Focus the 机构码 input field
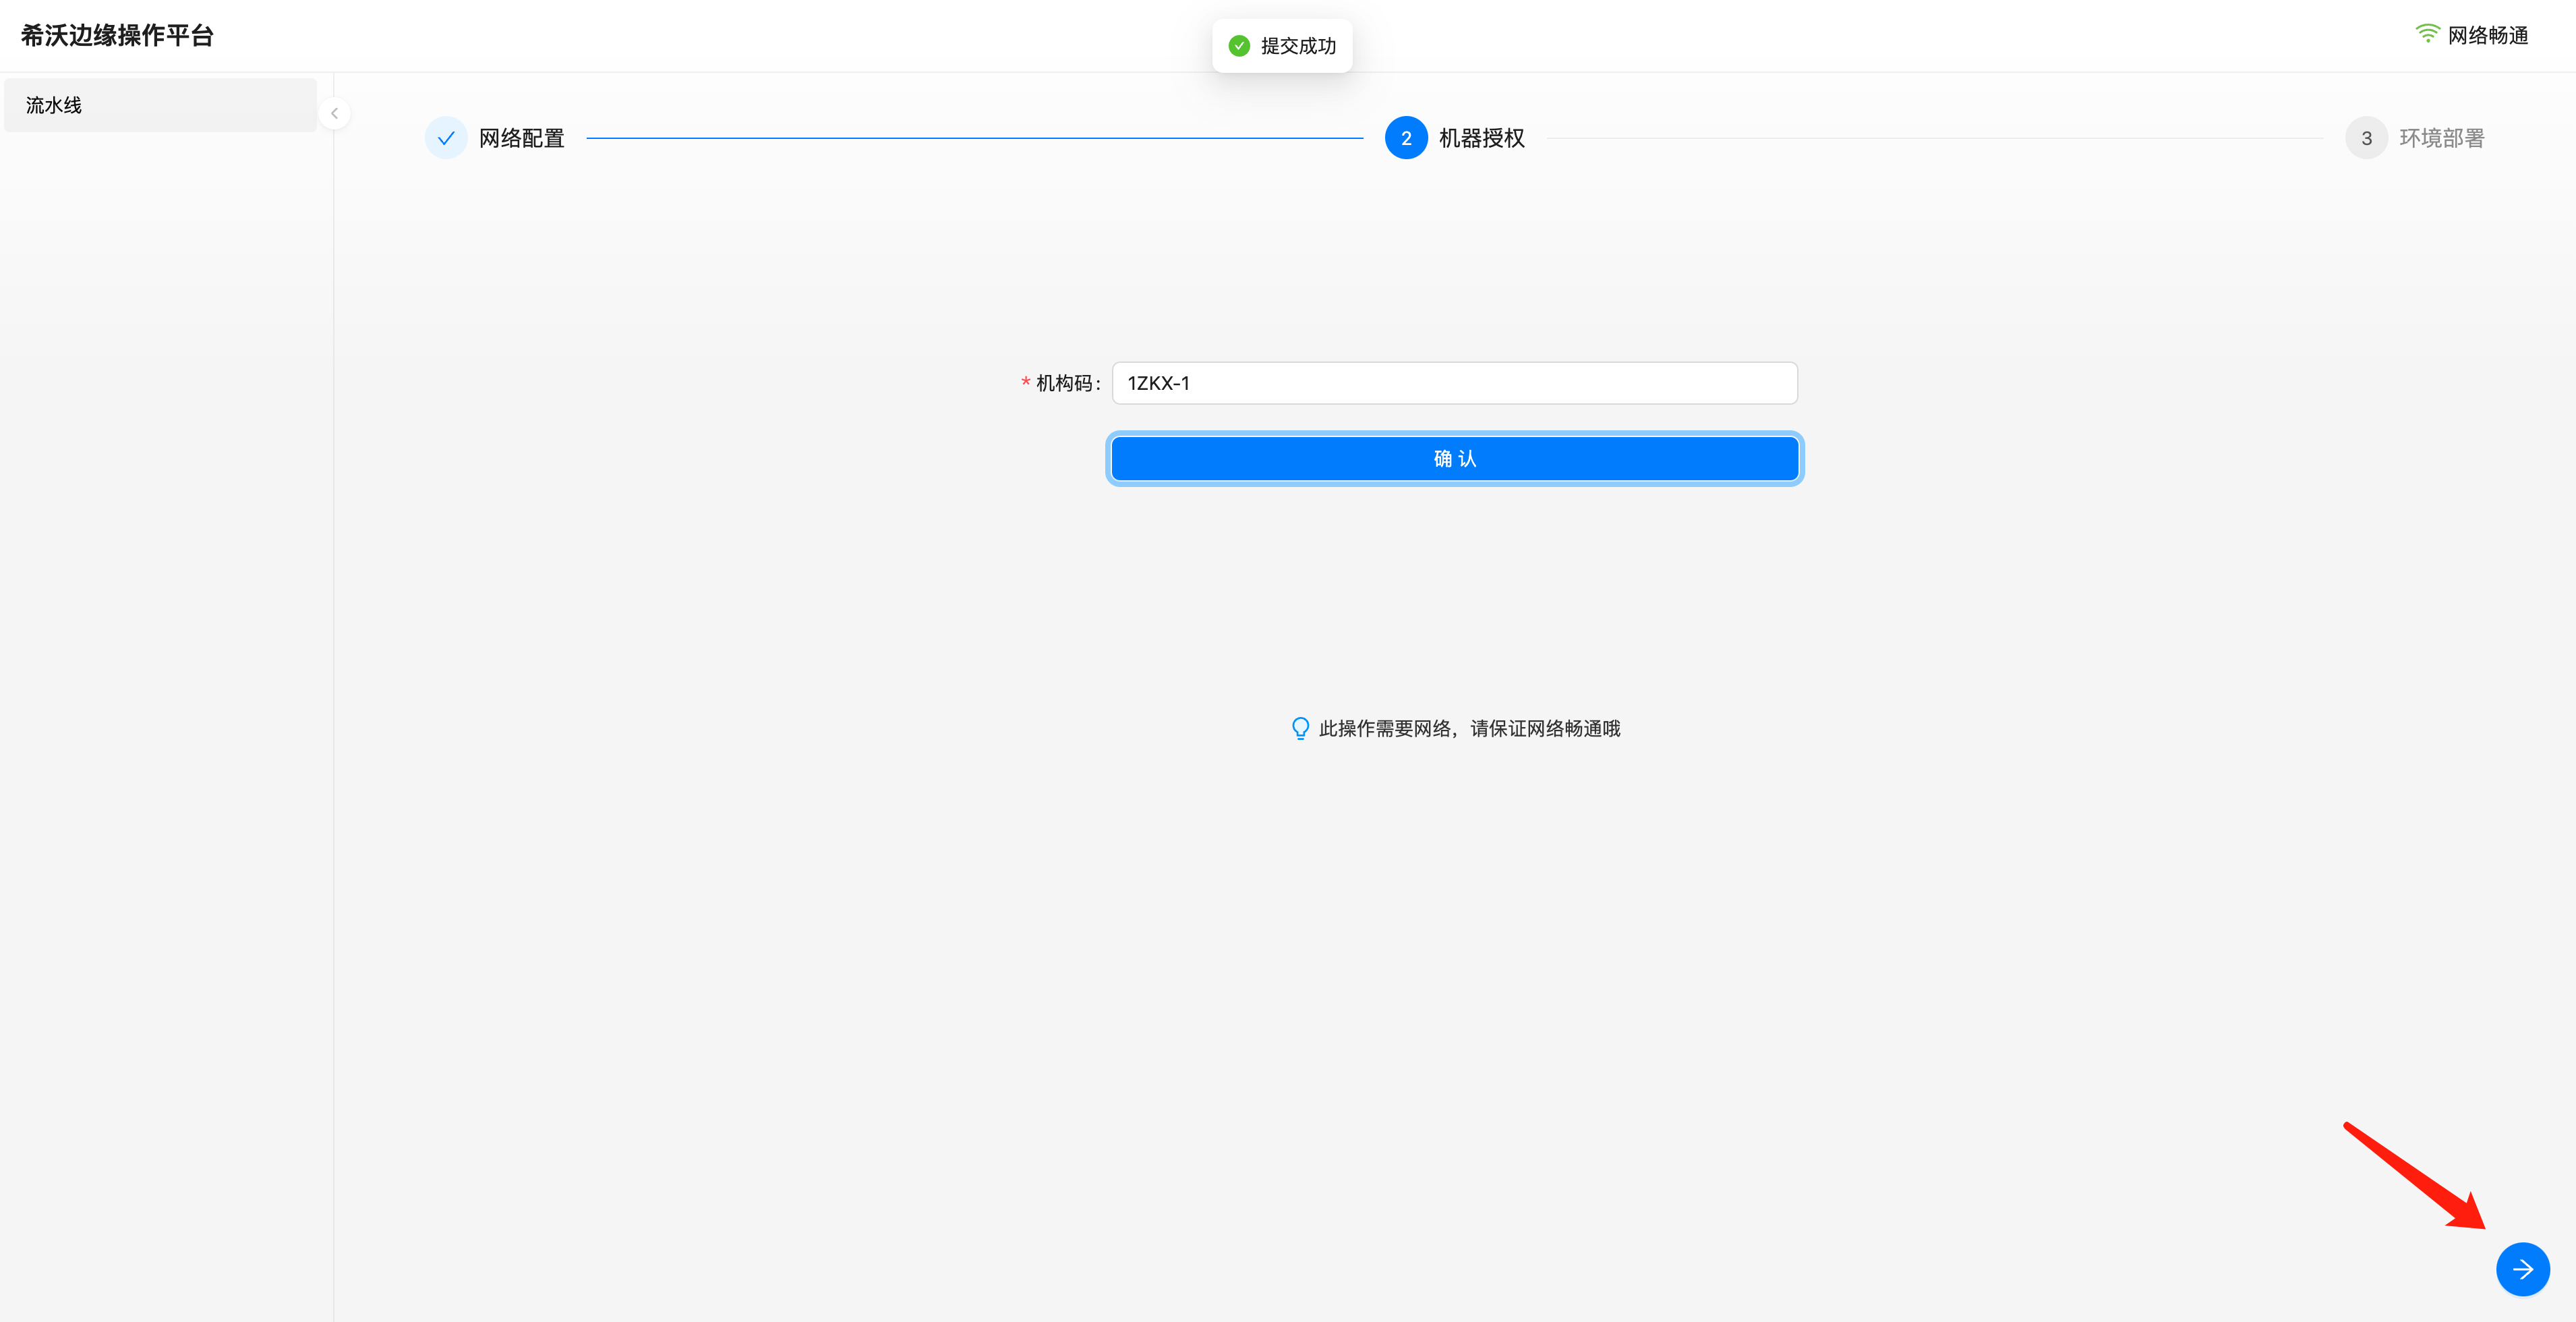2576x1322 pixels. 1455,383
